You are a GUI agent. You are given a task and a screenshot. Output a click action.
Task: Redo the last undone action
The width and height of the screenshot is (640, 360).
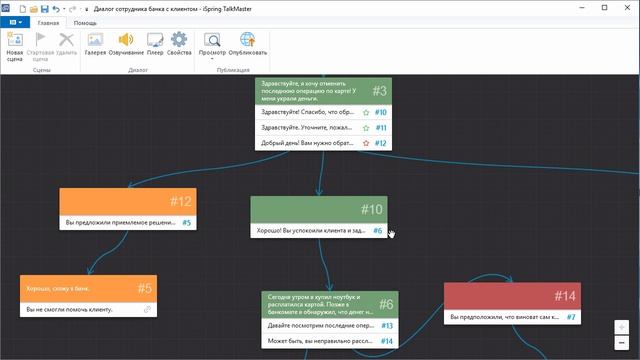[x=72, y=9]
